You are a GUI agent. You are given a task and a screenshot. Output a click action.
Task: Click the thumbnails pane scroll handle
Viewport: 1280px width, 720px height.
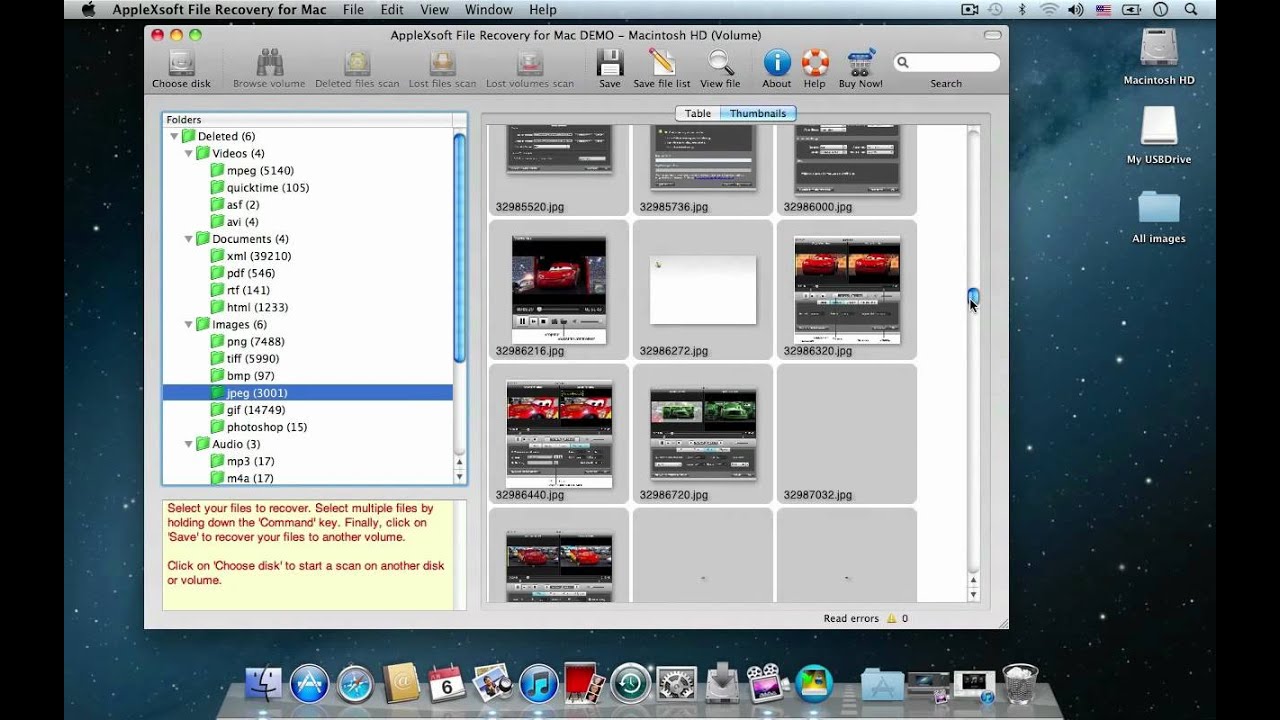click(974, 297)
